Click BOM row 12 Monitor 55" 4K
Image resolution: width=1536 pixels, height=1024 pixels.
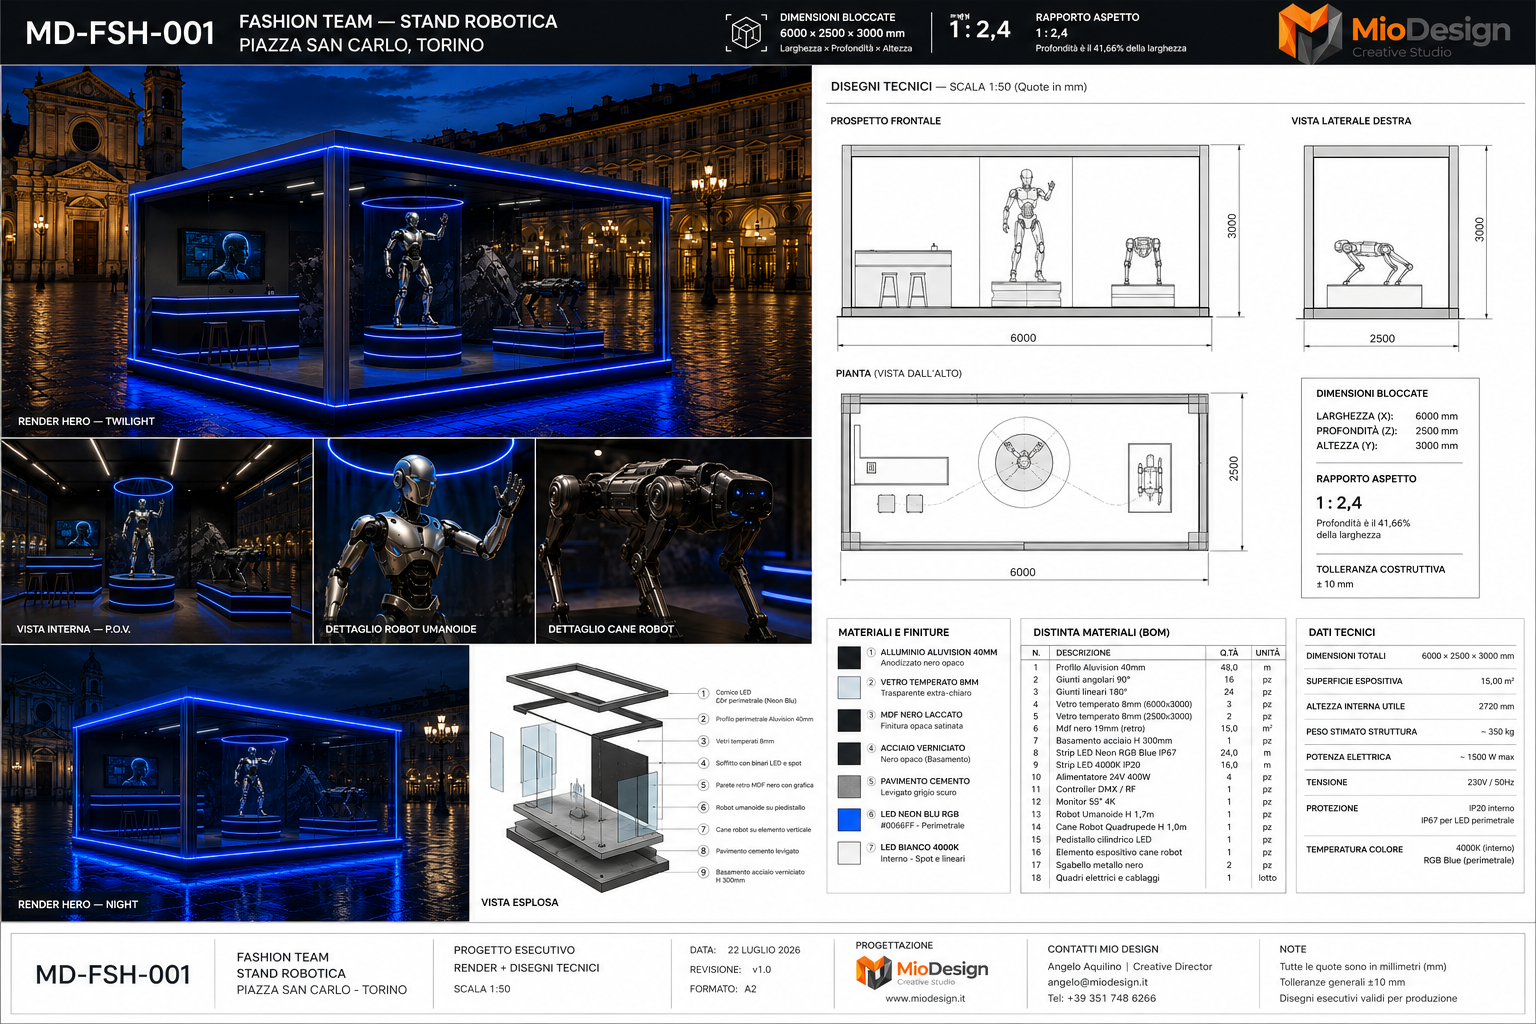(1153, 802)
